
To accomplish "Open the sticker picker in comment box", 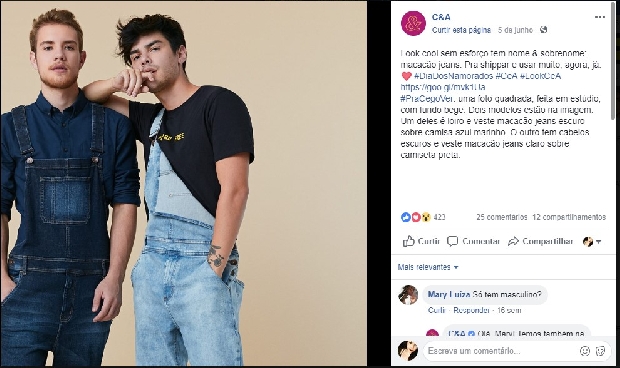I will (600, 351).
